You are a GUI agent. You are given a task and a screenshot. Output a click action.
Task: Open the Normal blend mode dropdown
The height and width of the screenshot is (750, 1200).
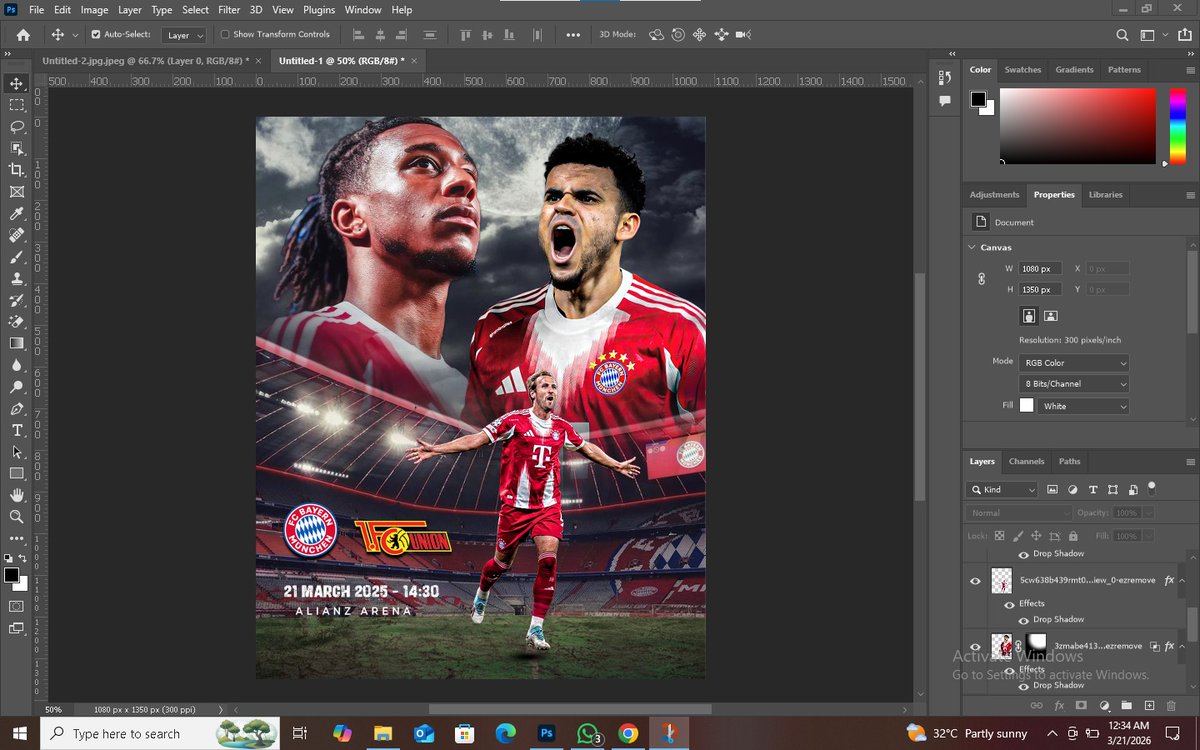[1019, 513]
